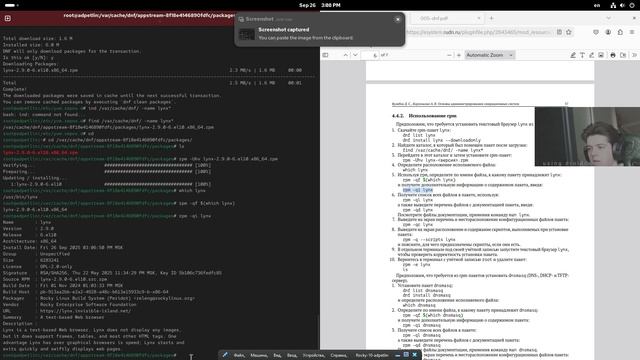The image size is (640, 360).
Task: Click the '/usr/bin/lynx' line in the terminal
Action: (20, 197)
